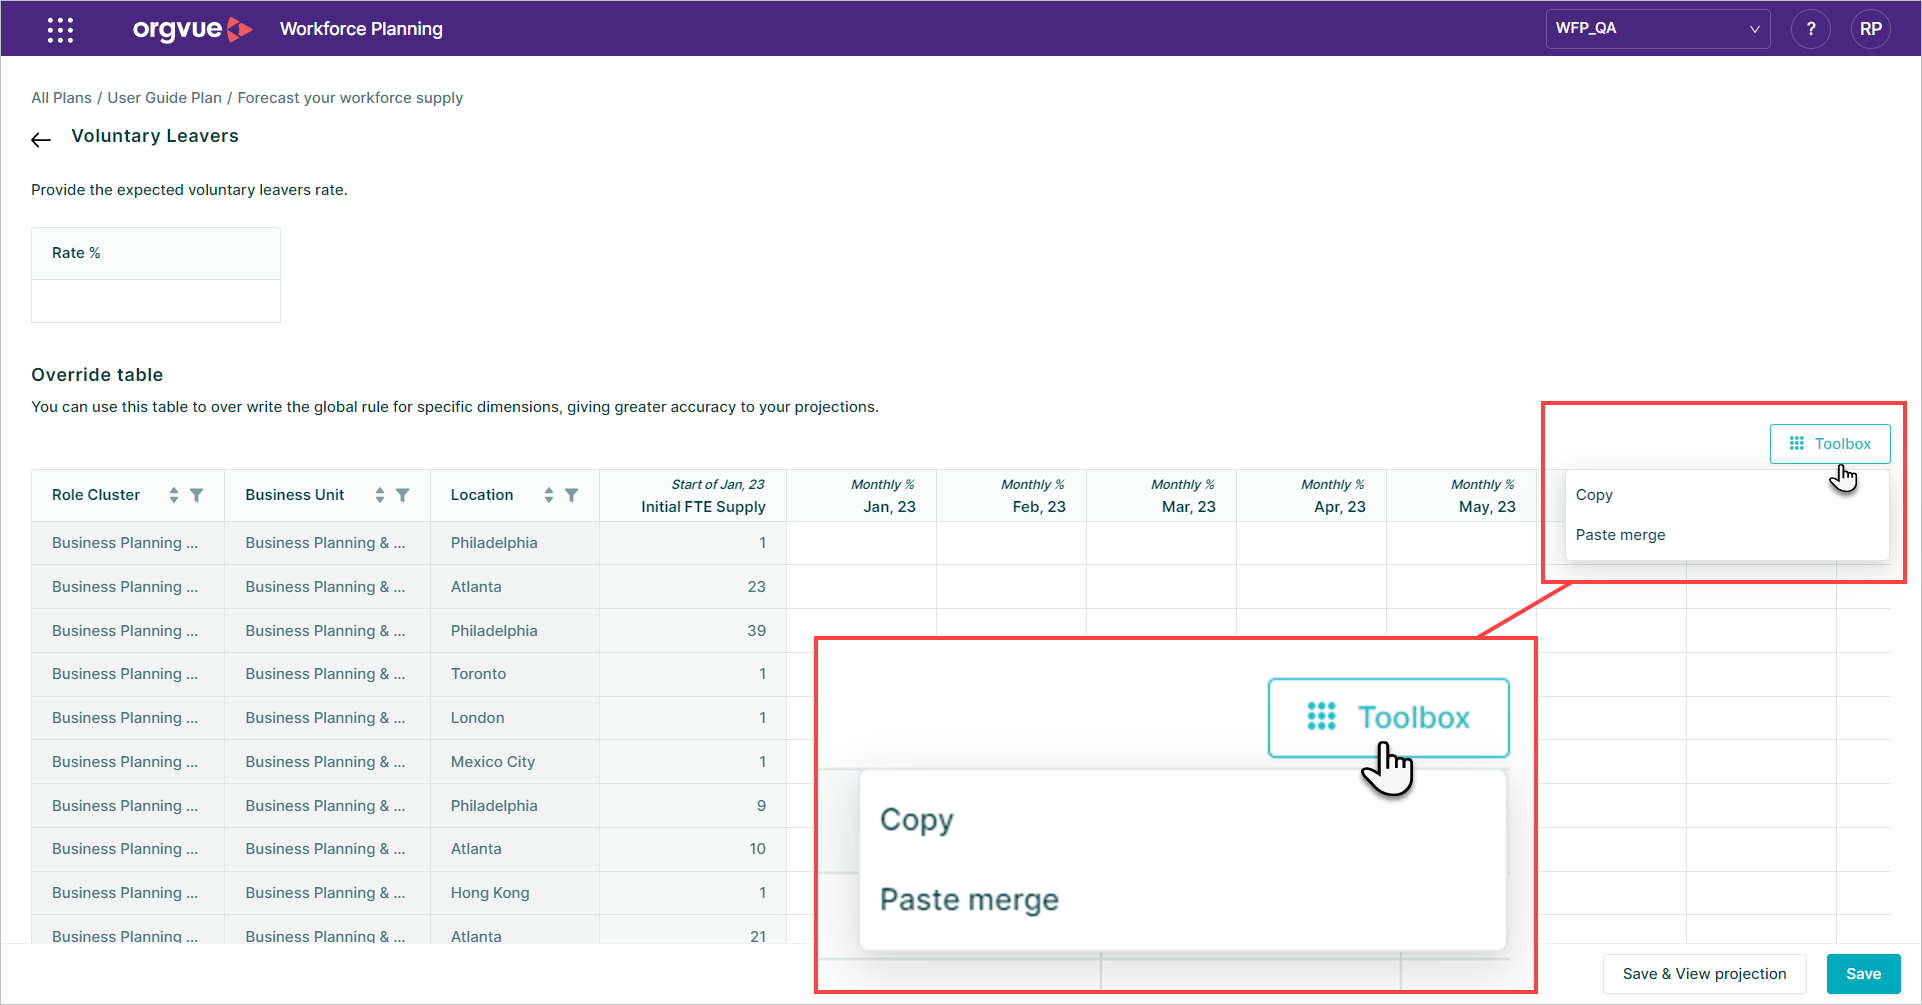Toggle sort order on Business Unit column

(379, 494)
